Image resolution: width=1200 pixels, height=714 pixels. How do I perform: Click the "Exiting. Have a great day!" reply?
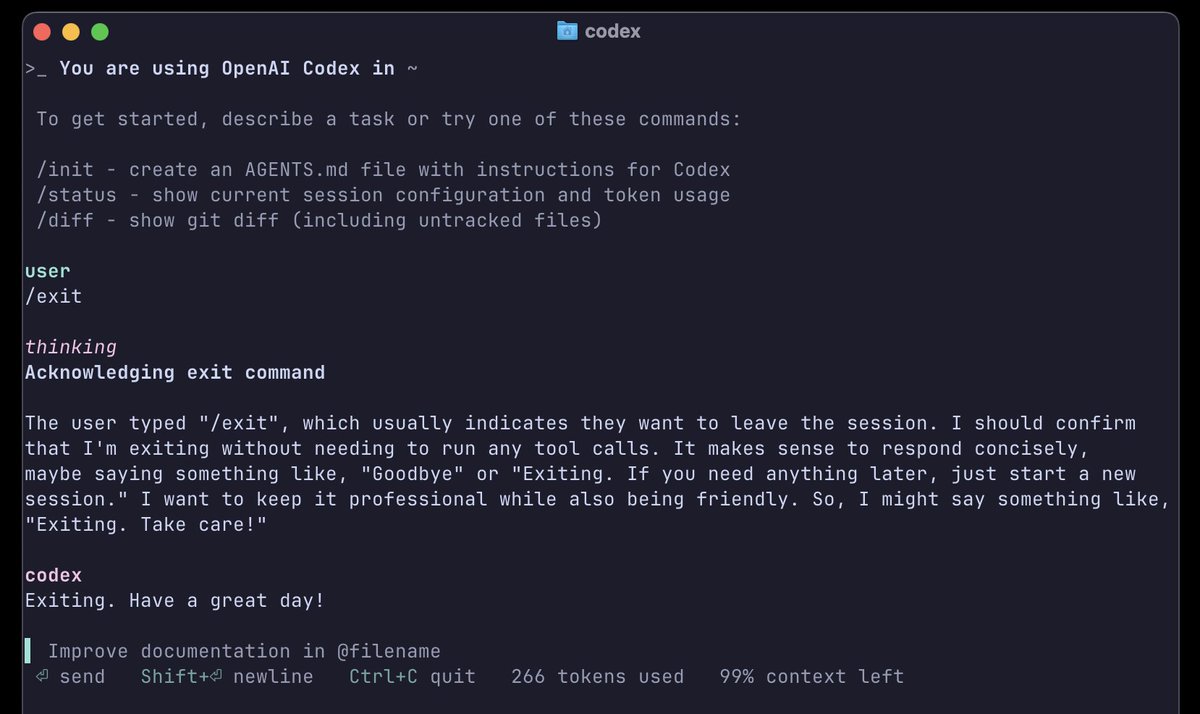click(x=175, y=601)
